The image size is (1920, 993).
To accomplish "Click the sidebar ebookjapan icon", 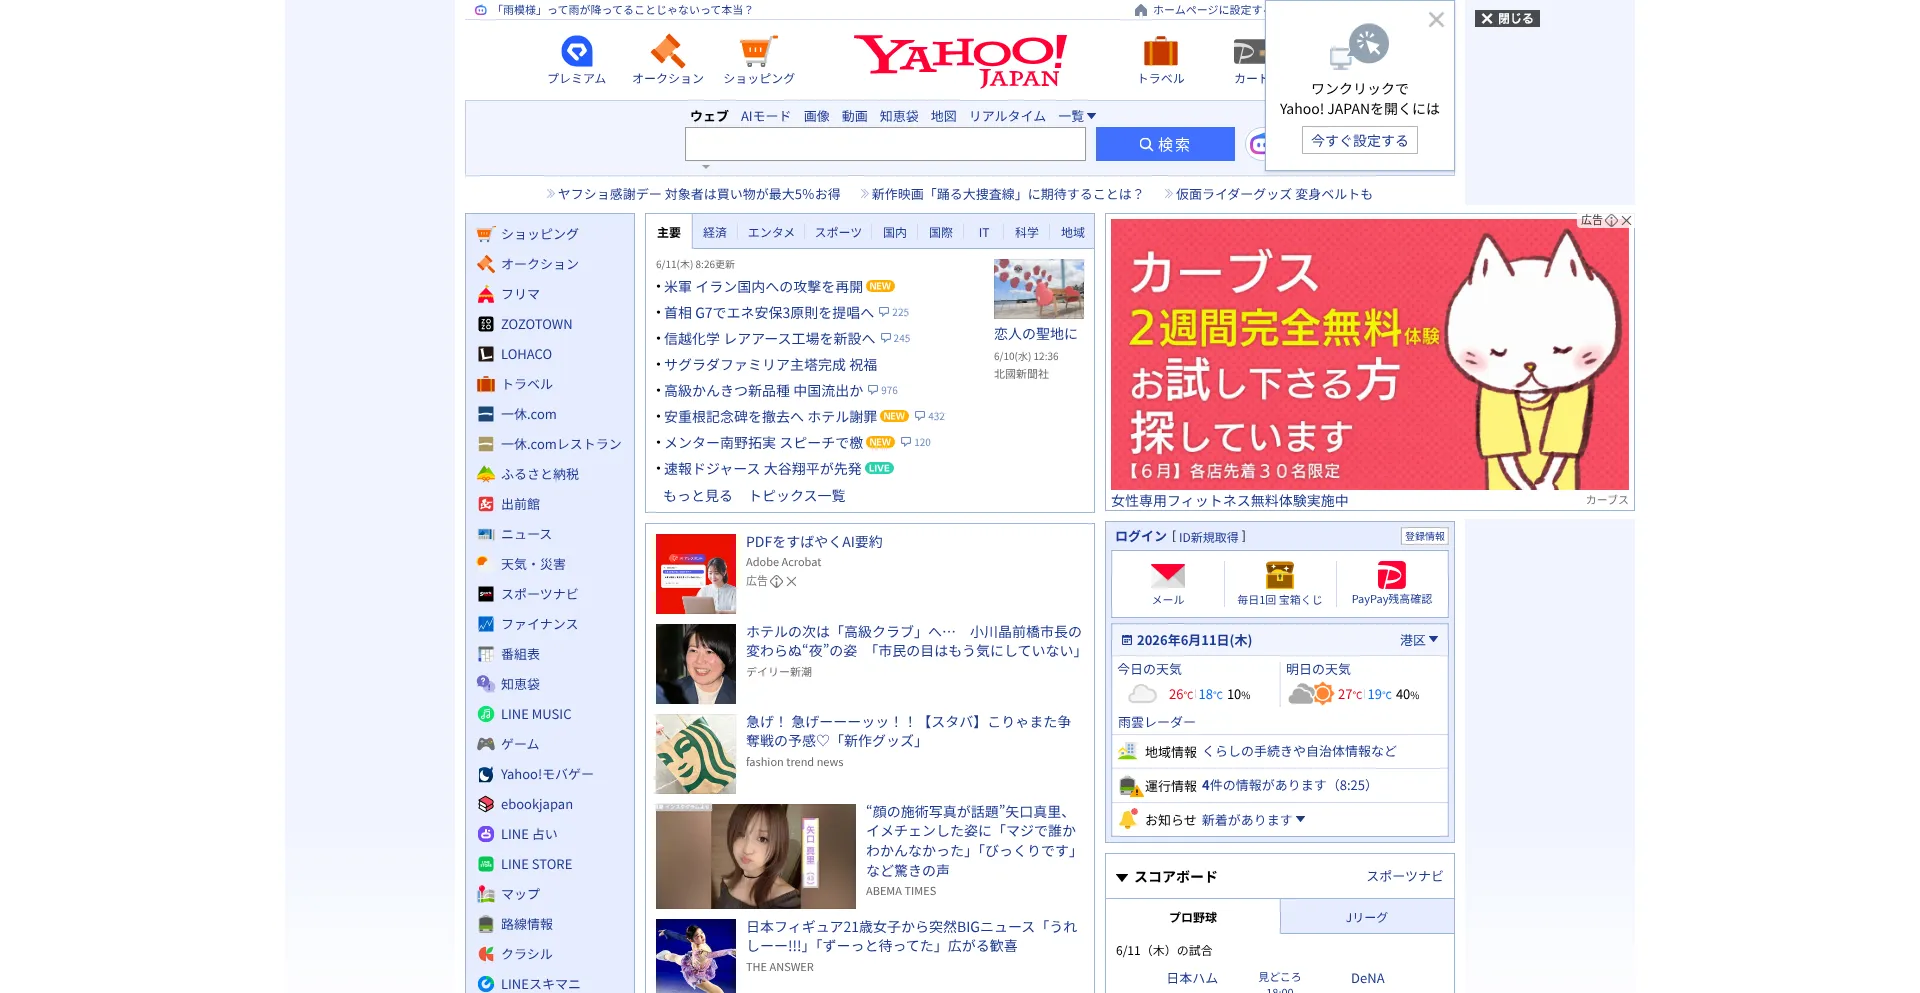I will point(486,804).
